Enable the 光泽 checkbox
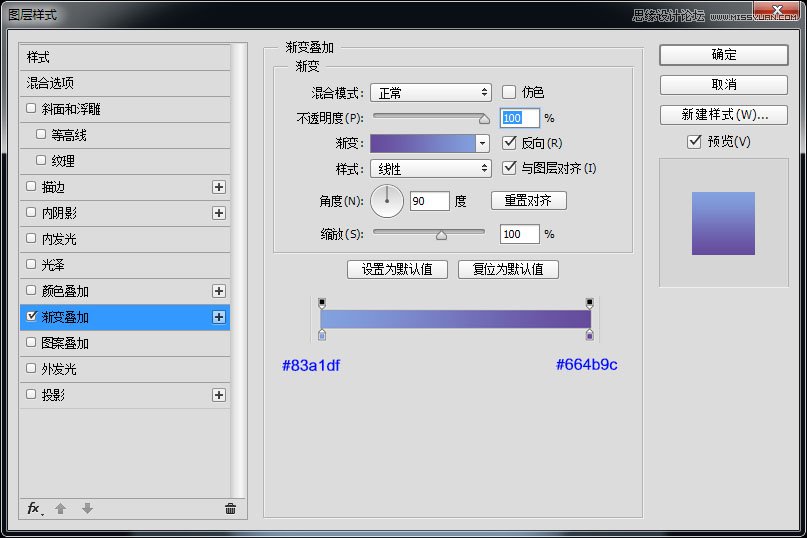This screenshot has height=538, width=807. 31,264
